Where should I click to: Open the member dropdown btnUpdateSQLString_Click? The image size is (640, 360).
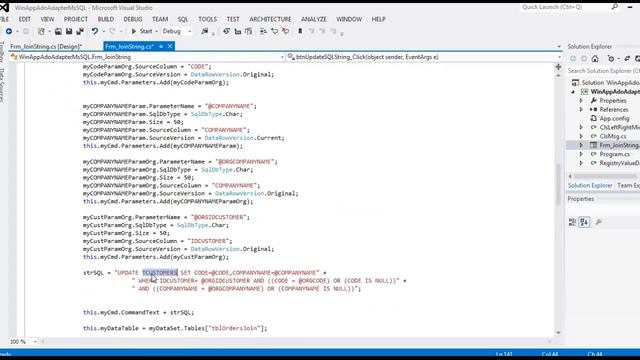pos(424,57)
